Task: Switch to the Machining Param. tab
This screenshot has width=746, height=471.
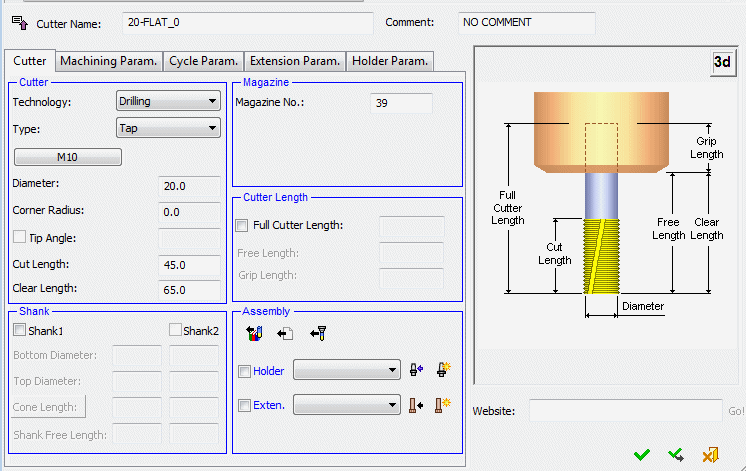Action: coord(109,61)
